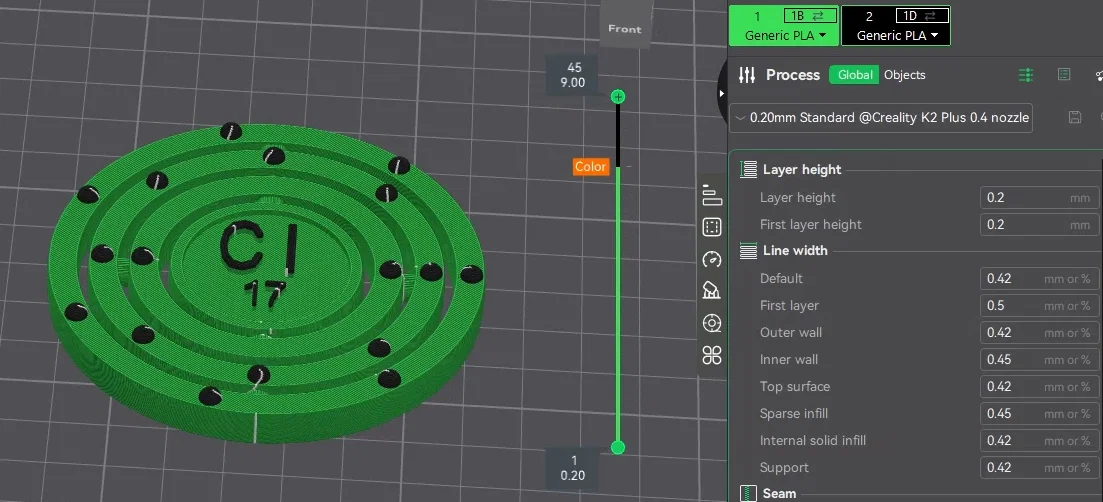Open the filament 2 Generic PLA dropdown
1103x502 pixels.
tap(897, 35)
